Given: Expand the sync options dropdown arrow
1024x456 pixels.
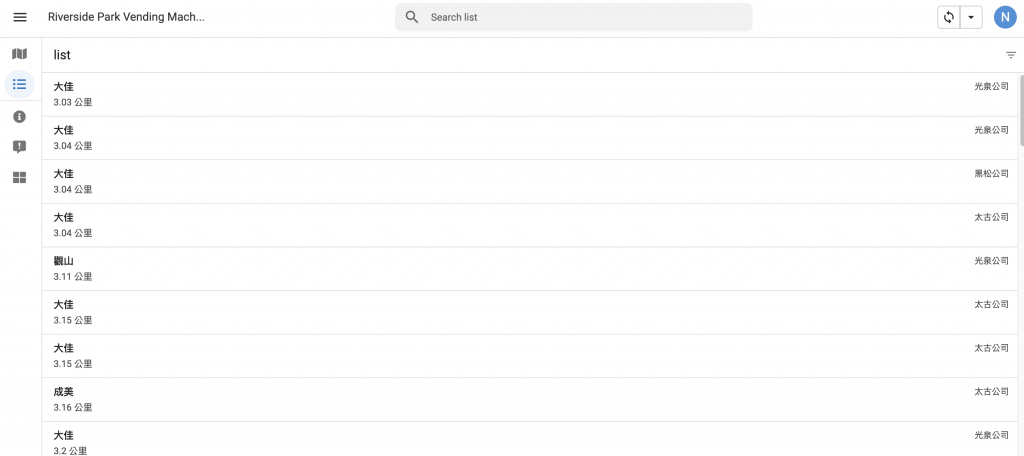Looking at the screenshot, I should pos(970,17).
